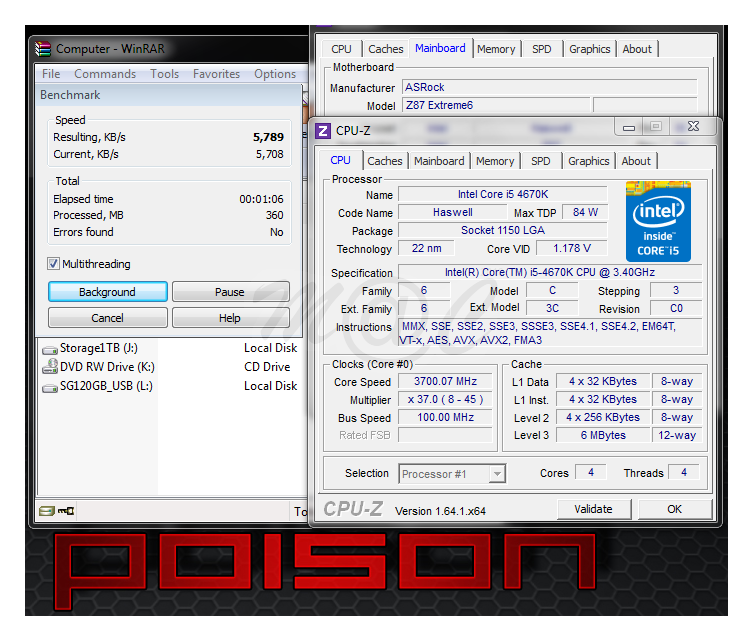This screenshot has height=641, width=753.
Task: Select the SG120GB_USB (L:) drive icon
Action: [49, 386]
